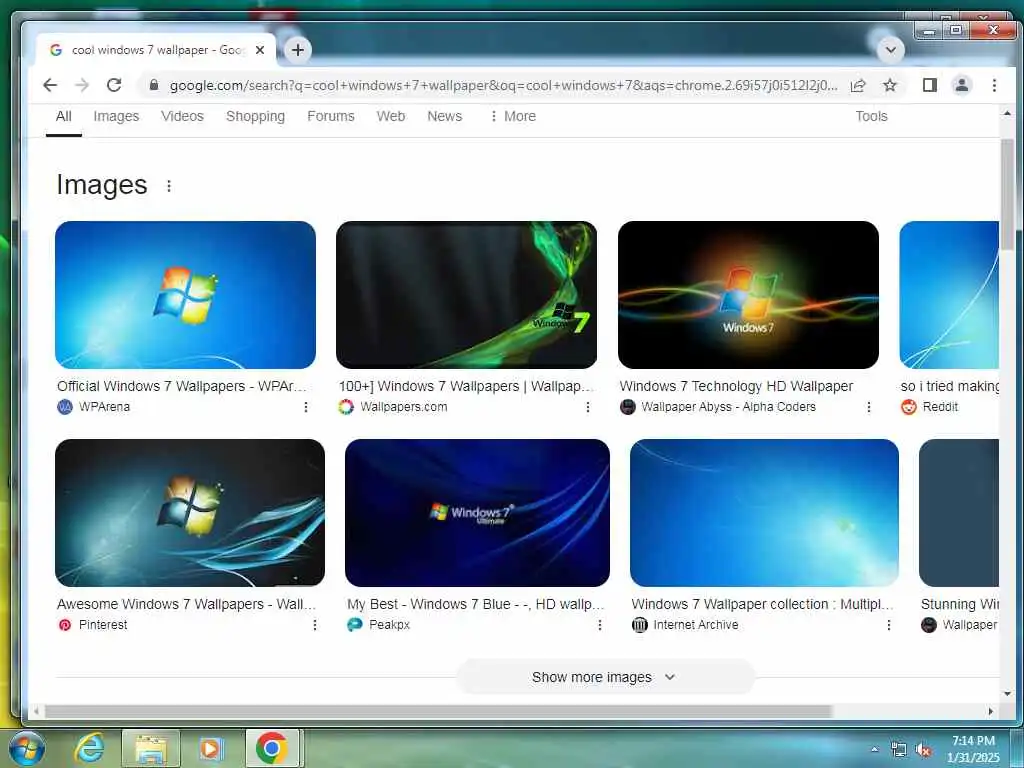The height and width of the screenshot is (768, 1024).
Task: Open Windows Explorer from the taskbar
Action: point(151,748)
